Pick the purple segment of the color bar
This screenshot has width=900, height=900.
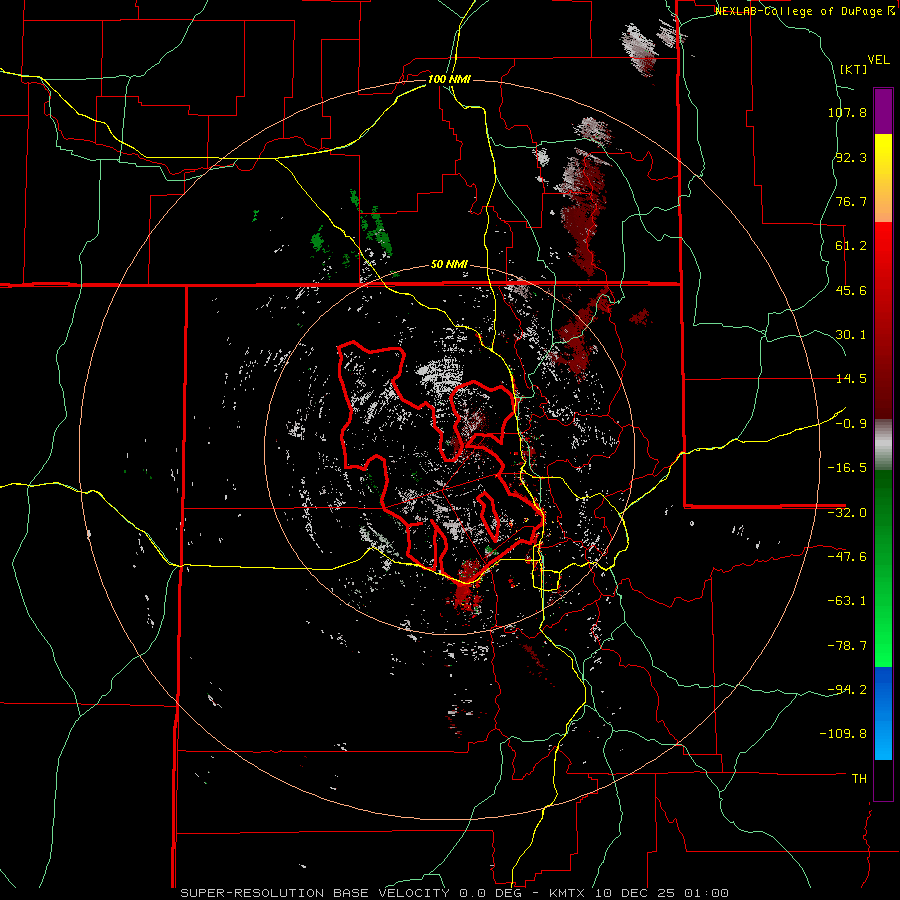(883, 111)
